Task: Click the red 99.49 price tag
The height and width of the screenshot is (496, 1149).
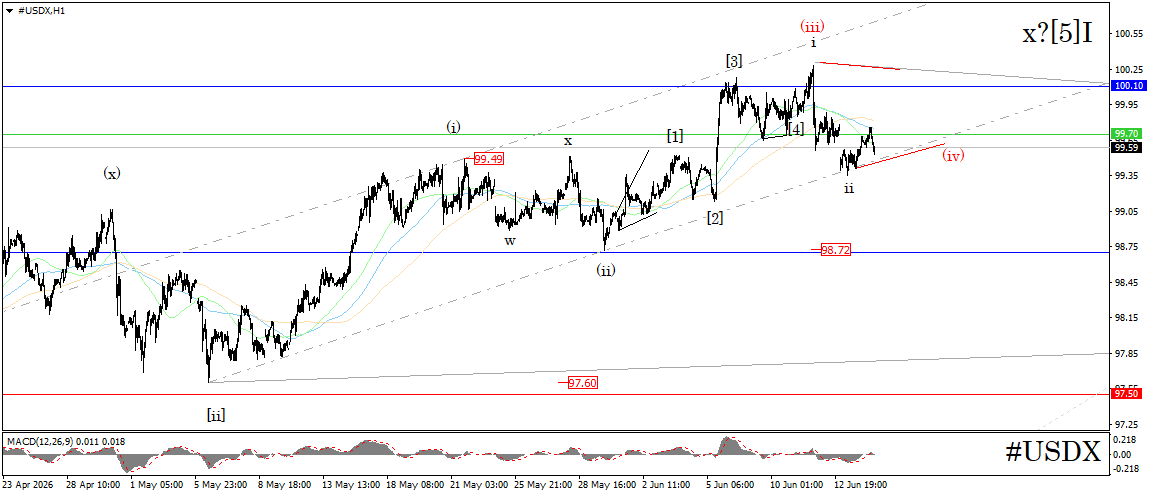Action: point(487,158)
